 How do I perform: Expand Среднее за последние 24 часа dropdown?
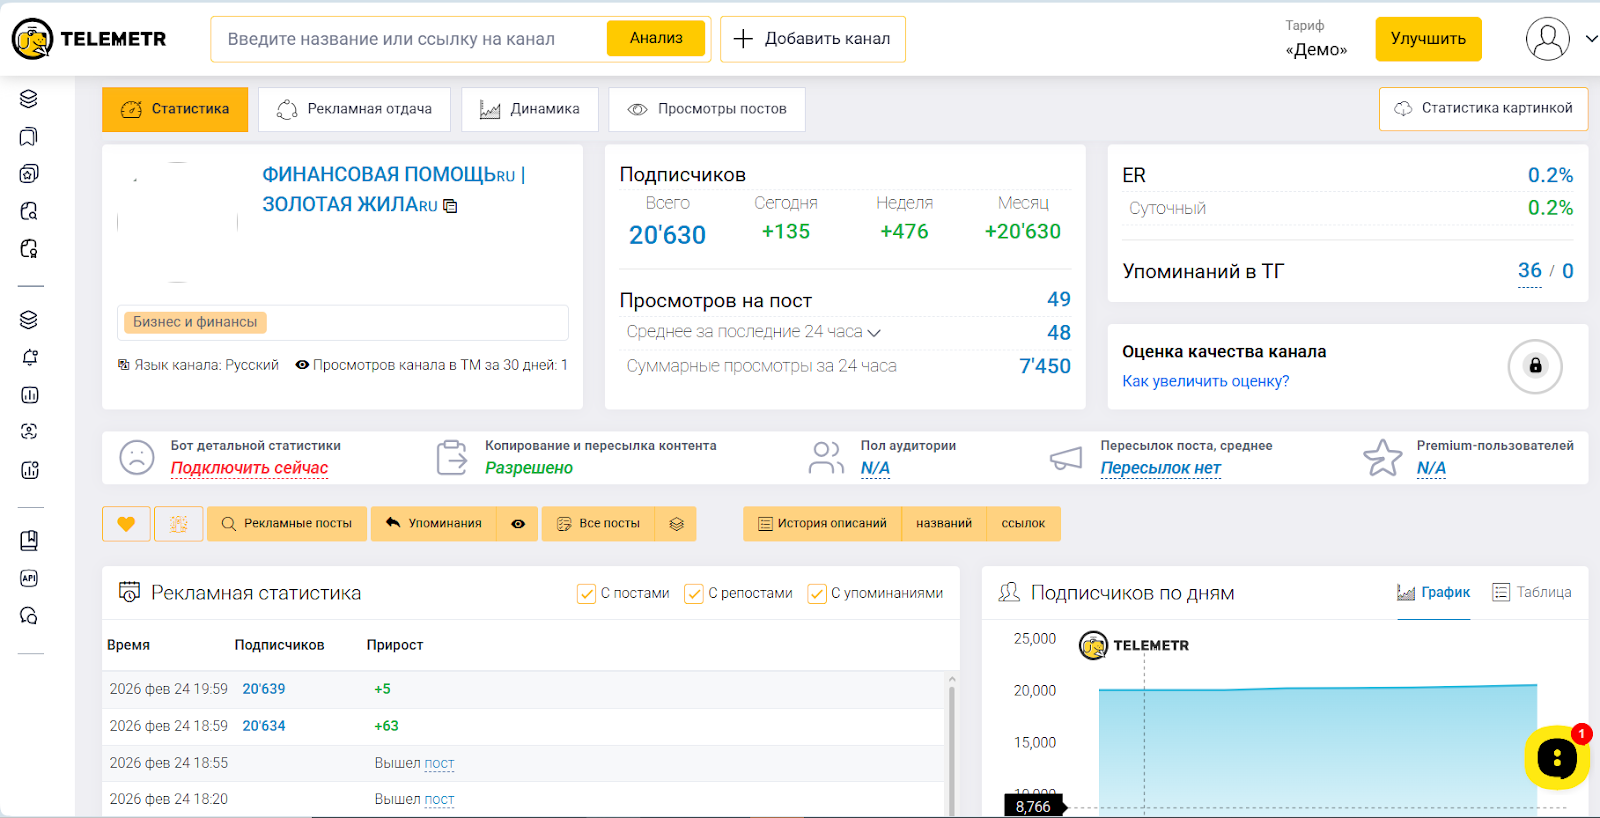pos(874,333)
